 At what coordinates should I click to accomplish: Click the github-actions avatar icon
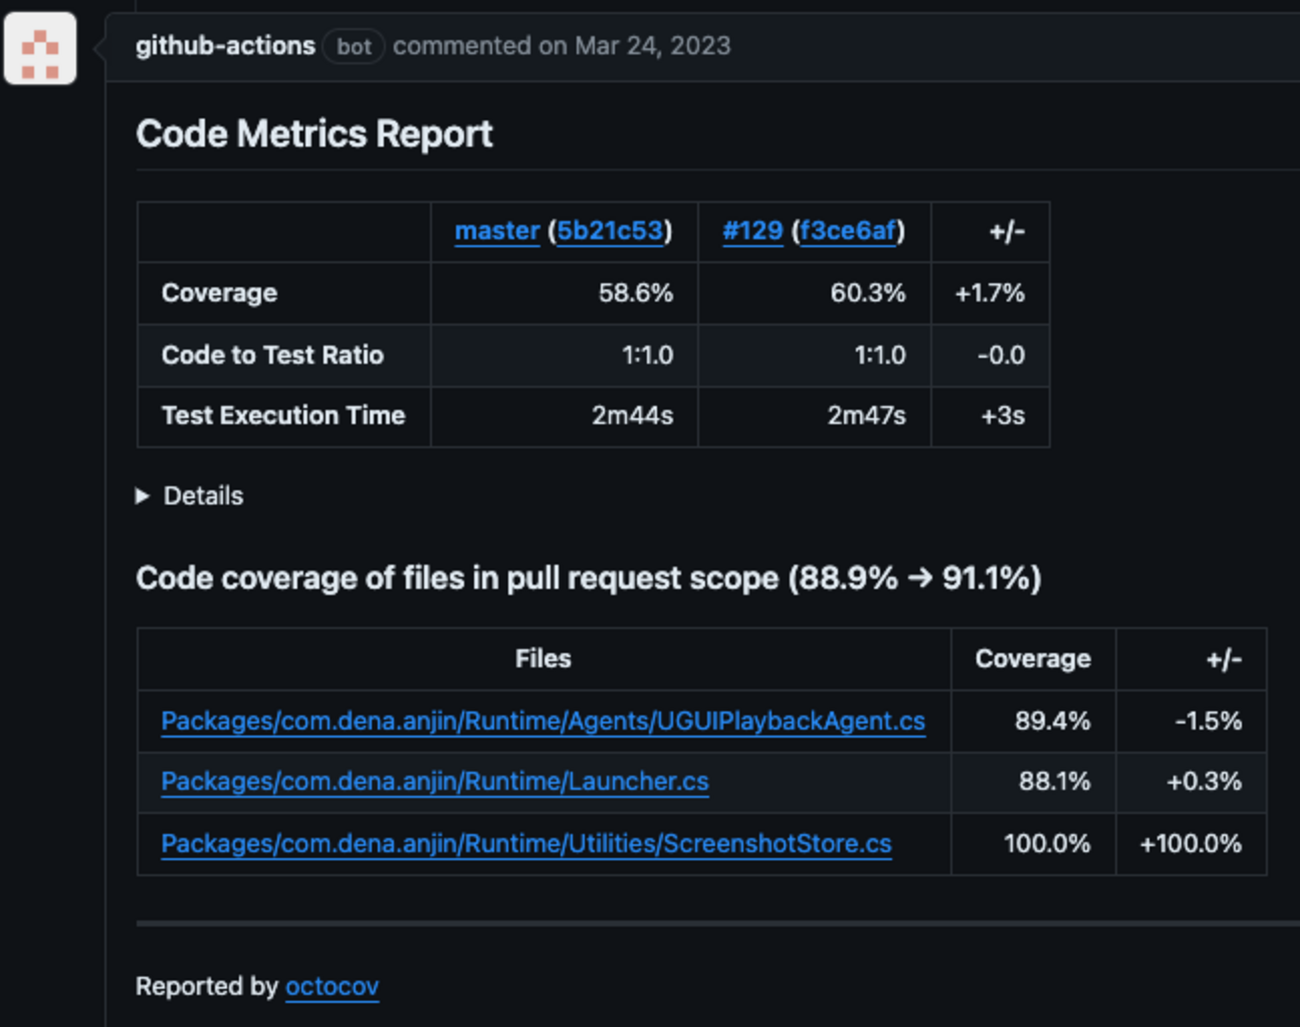pyautogui.click(x=40, y=48)
